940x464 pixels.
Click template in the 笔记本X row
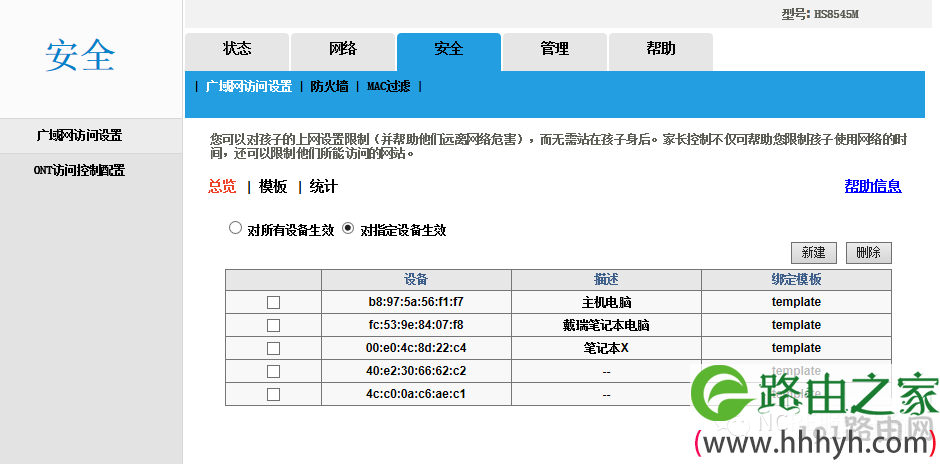coord(796,348)
